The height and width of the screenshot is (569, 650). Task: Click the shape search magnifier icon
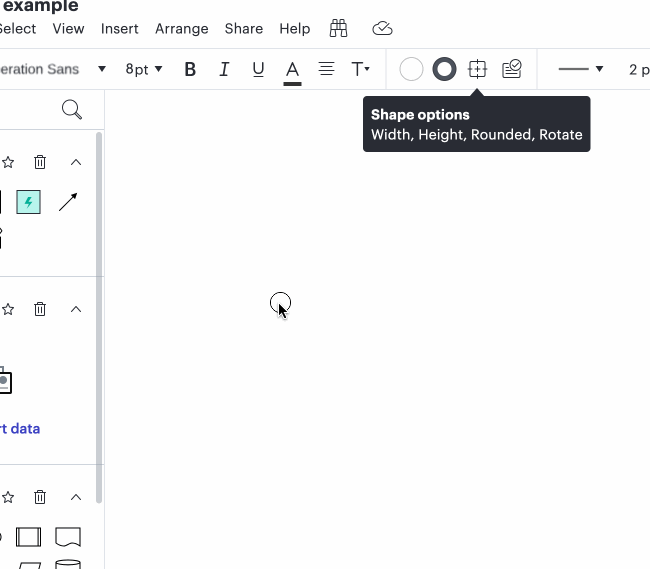[72, 110]
